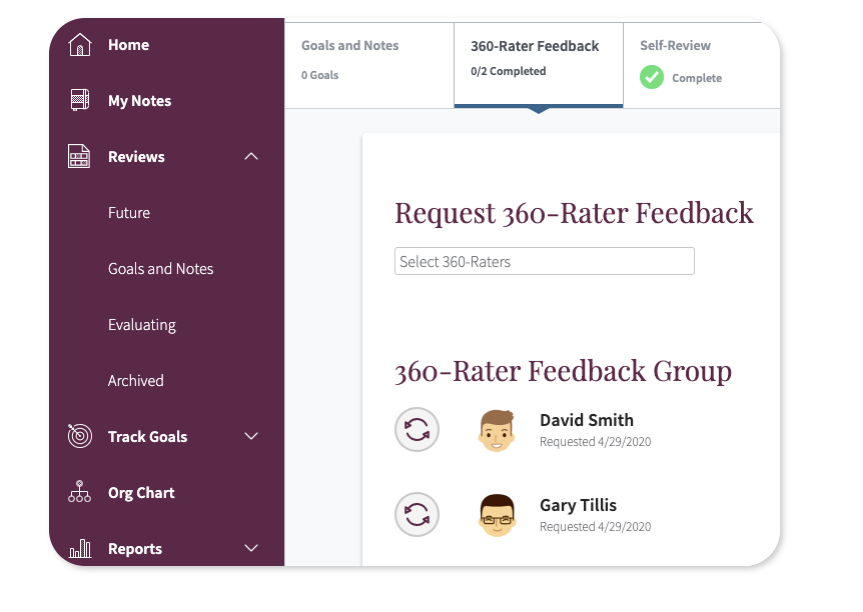The height and width of the screenshot is (612, 863).
Task: Click the Select 360-Raters input field
Action: pos(544,260)
